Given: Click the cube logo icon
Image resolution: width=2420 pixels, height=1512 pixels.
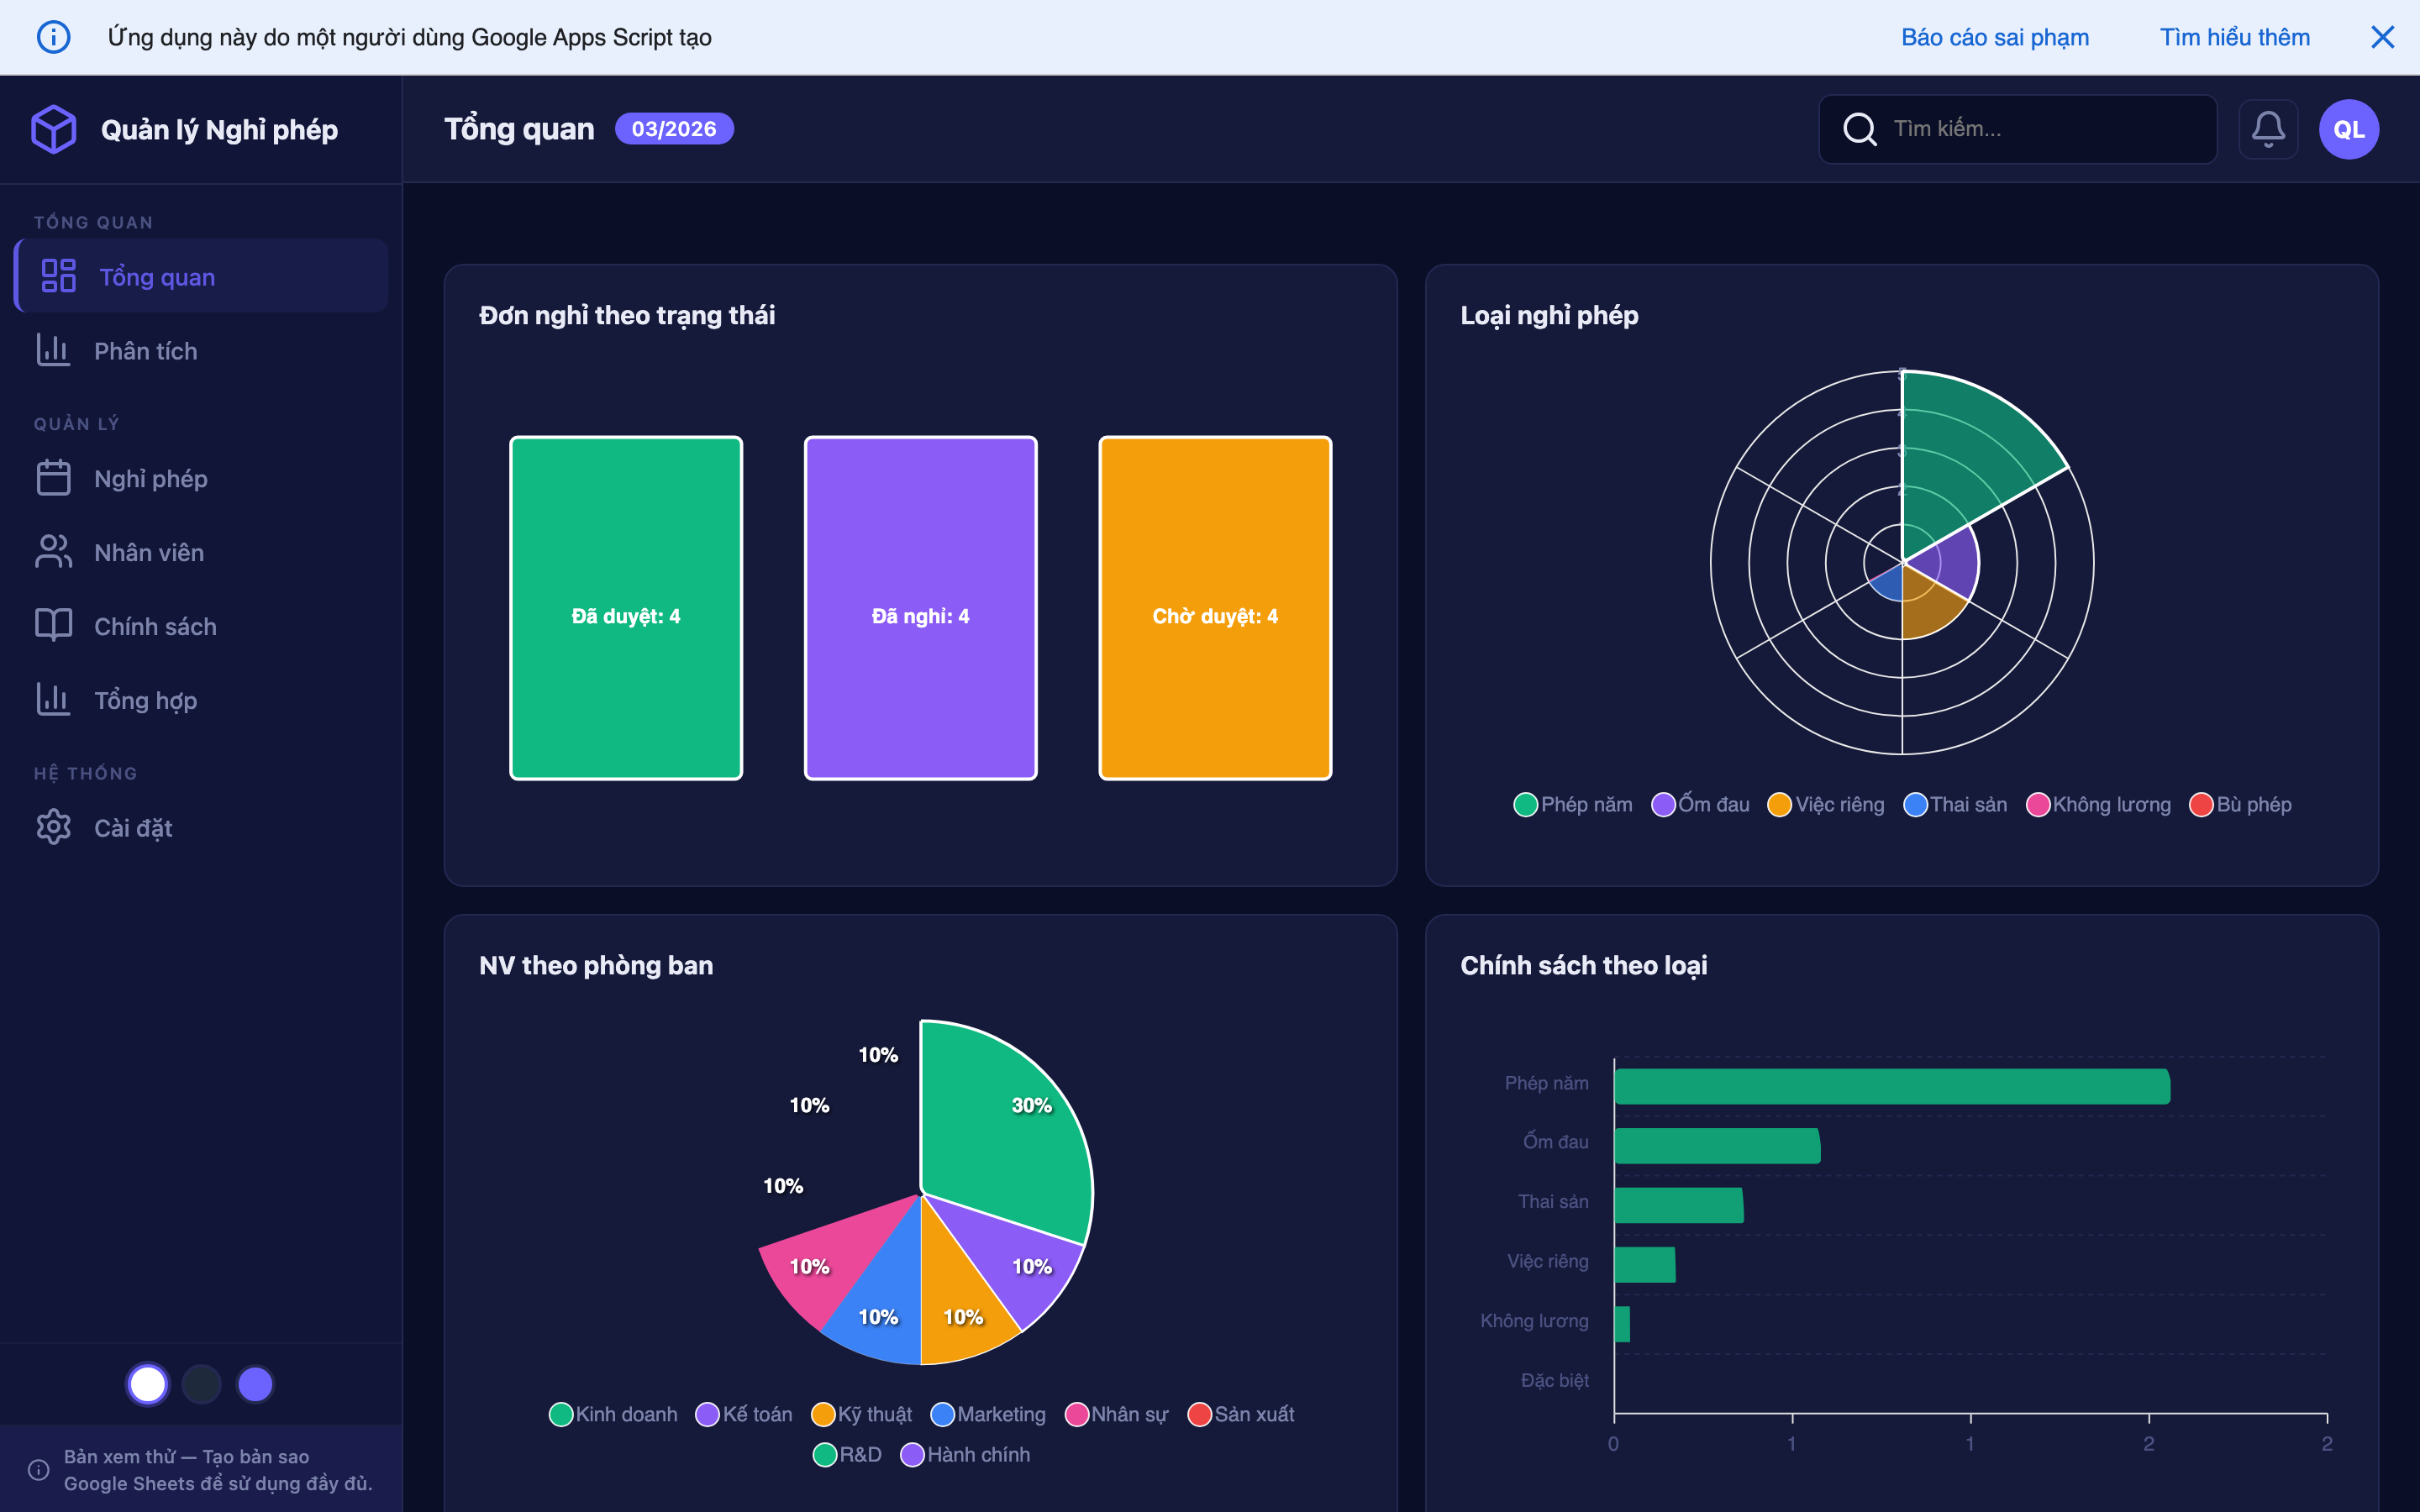Looking at the screenshot, I should click(x=54, y=129).
